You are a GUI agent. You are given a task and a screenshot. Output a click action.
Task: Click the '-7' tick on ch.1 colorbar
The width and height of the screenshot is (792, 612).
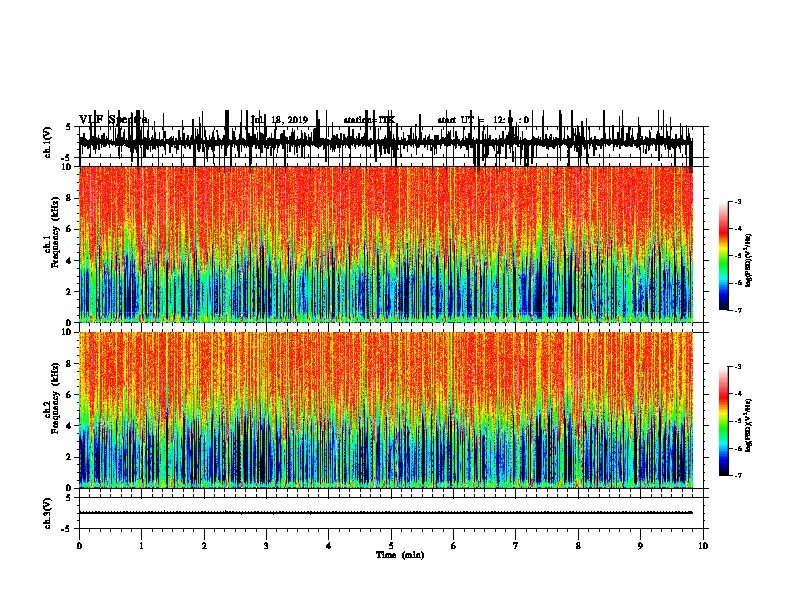[x=737, y=310]
